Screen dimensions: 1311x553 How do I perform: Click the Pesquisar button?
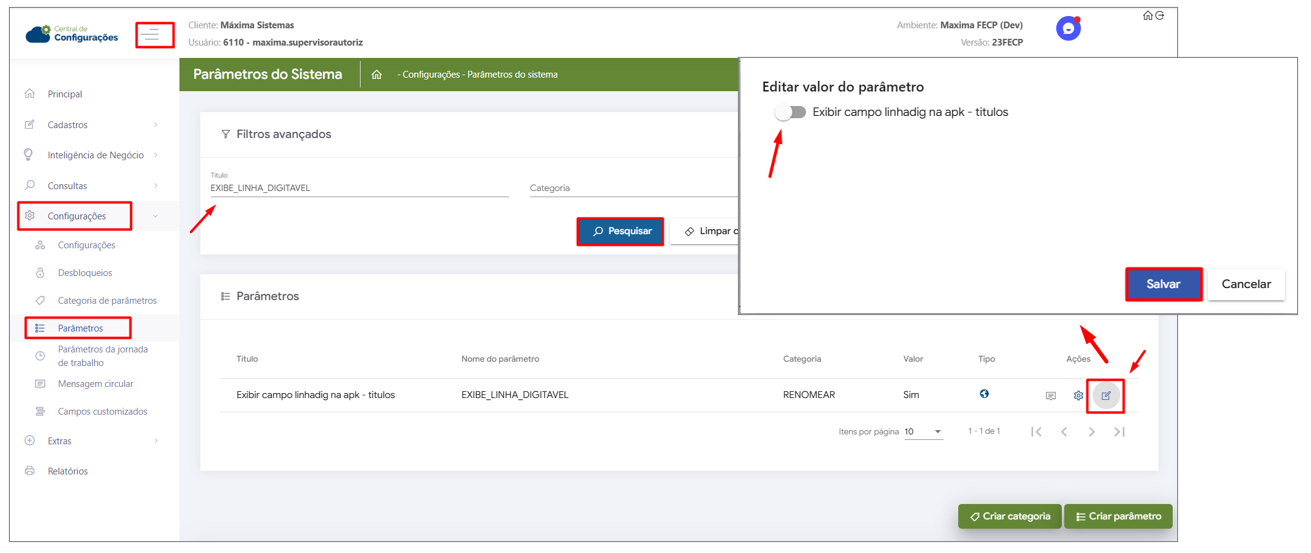621,231
